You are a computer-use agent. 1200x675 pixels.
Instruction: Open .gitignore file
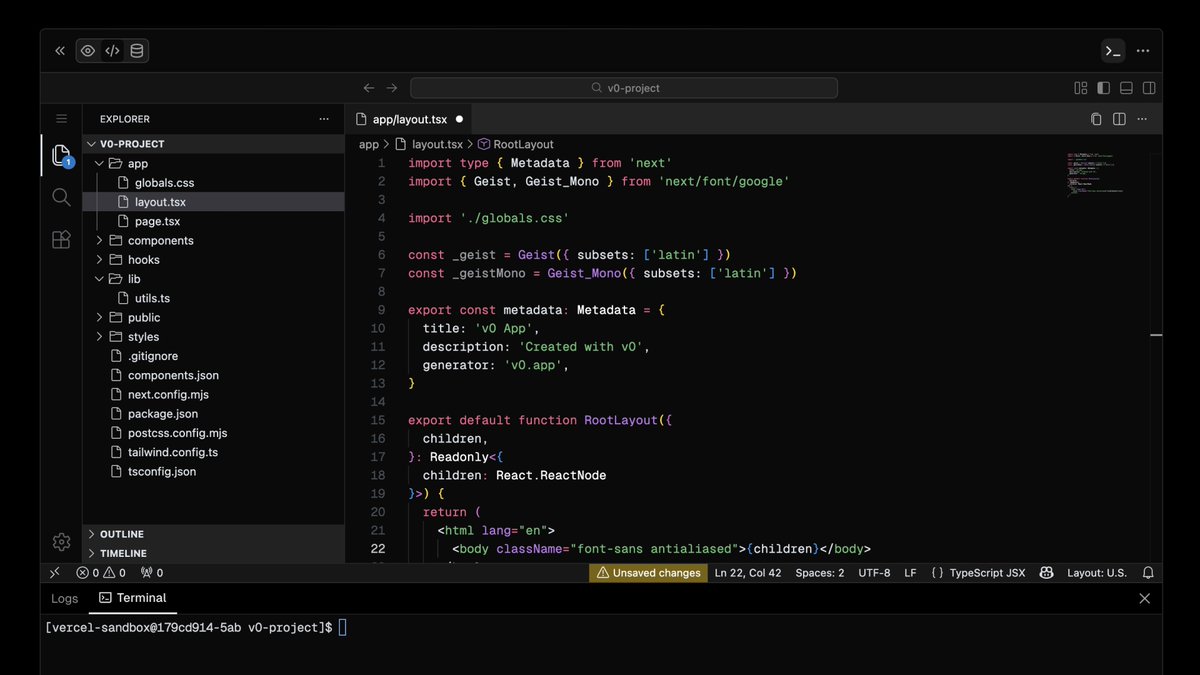(214, 356)
